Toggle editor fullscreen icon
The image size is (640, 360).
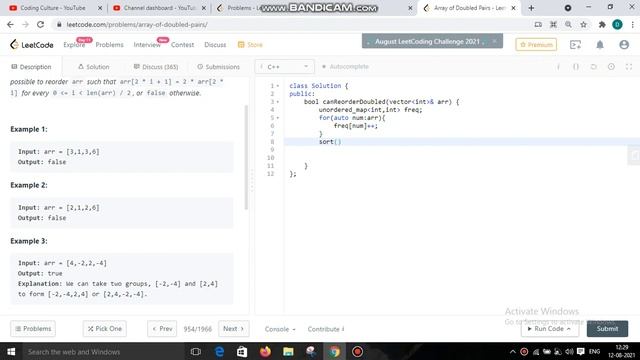(x=629, y=67)
